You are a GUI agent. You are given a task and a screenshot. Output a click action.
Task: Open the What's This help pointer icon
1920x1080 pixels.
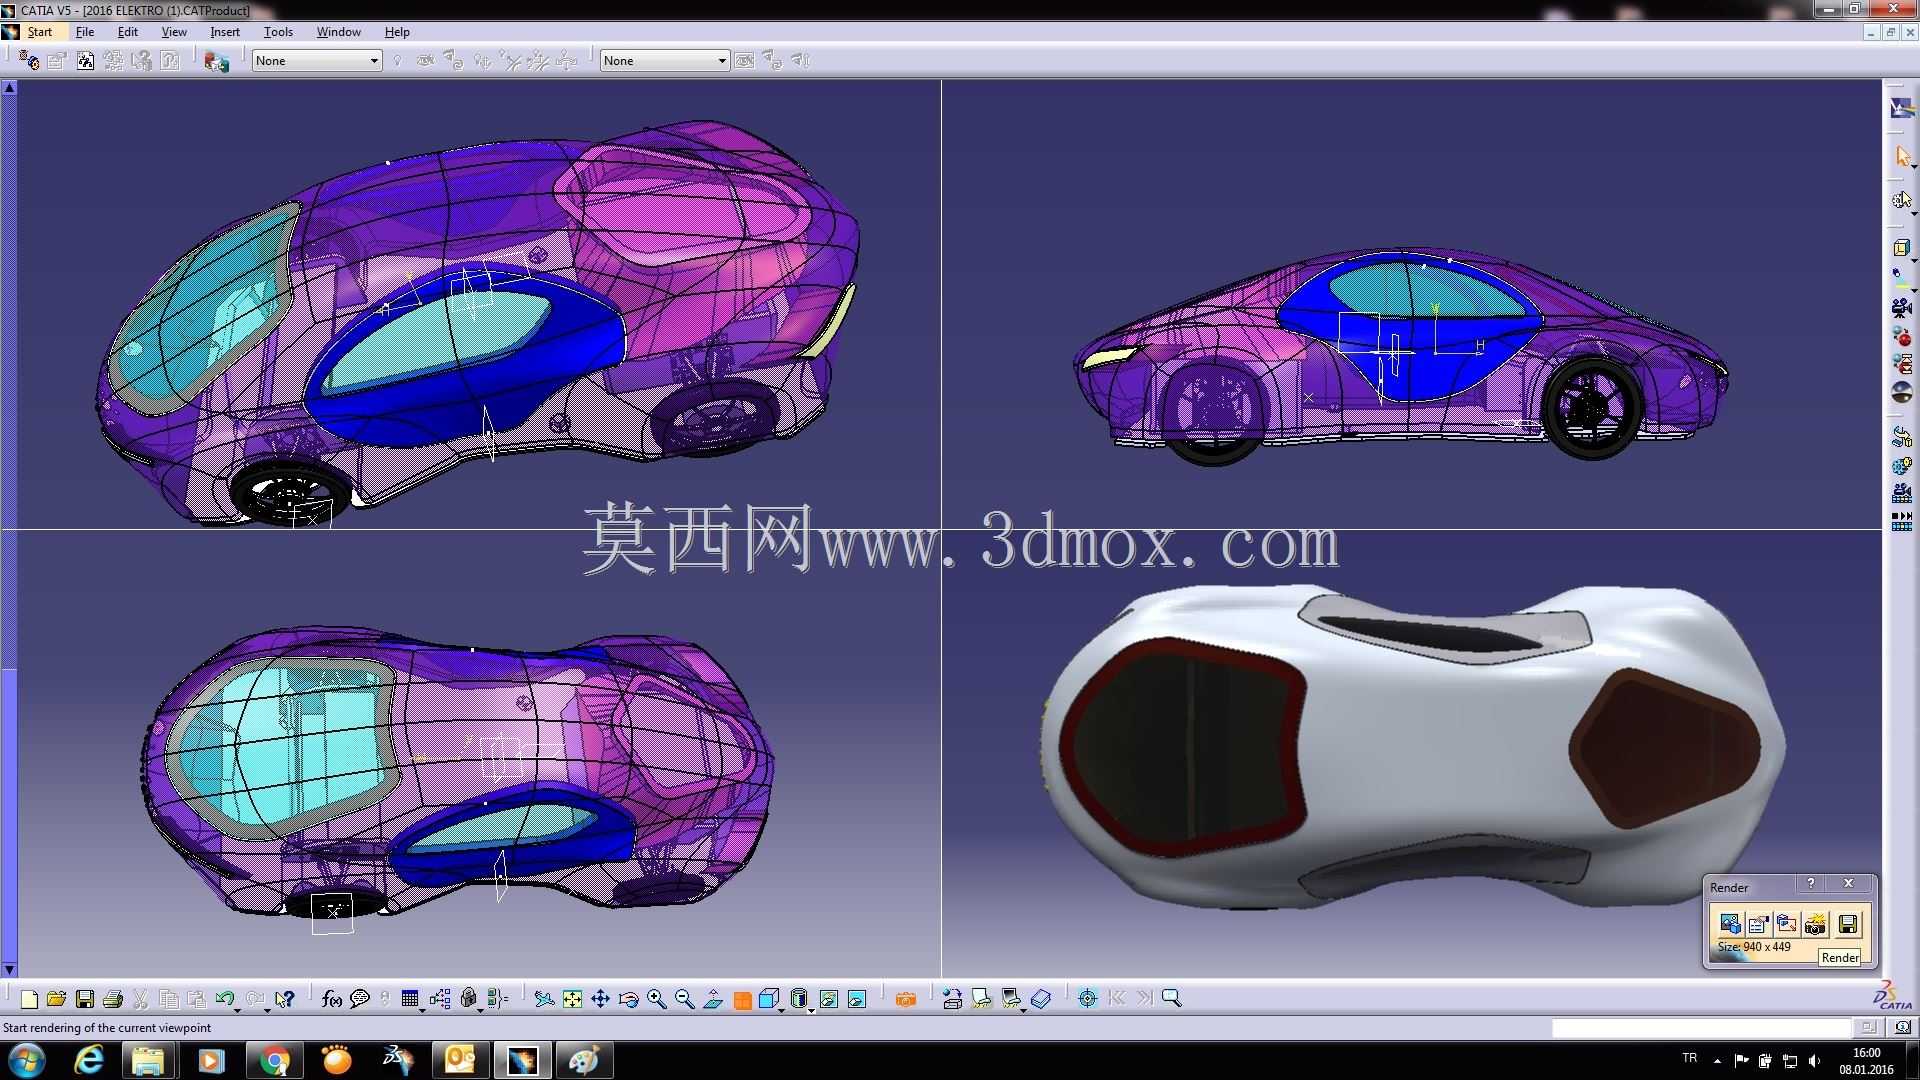point(284,999)
